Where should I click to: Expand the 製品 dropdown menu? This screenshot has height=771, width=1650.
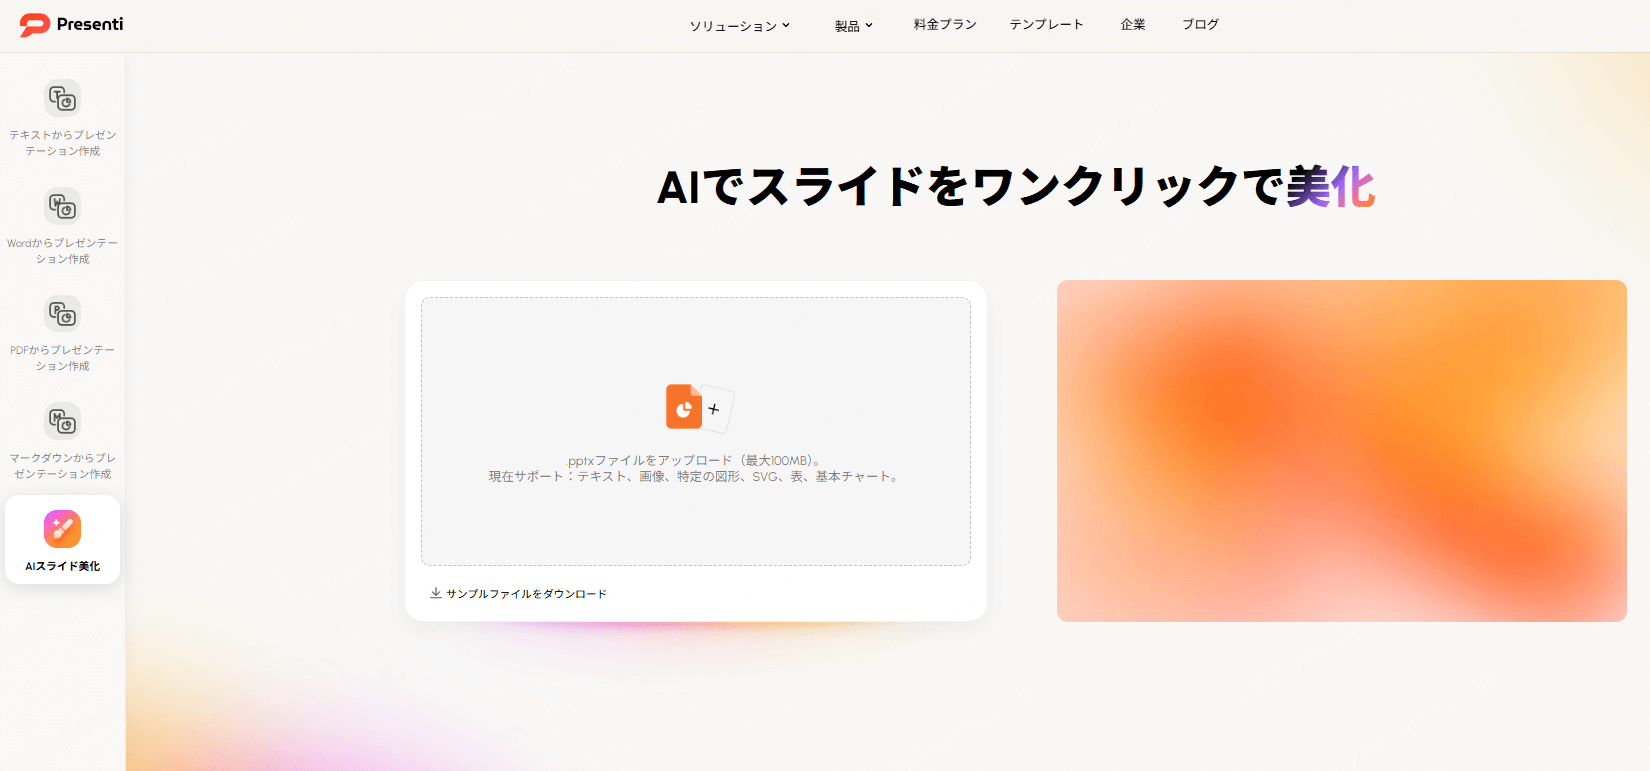853,25
